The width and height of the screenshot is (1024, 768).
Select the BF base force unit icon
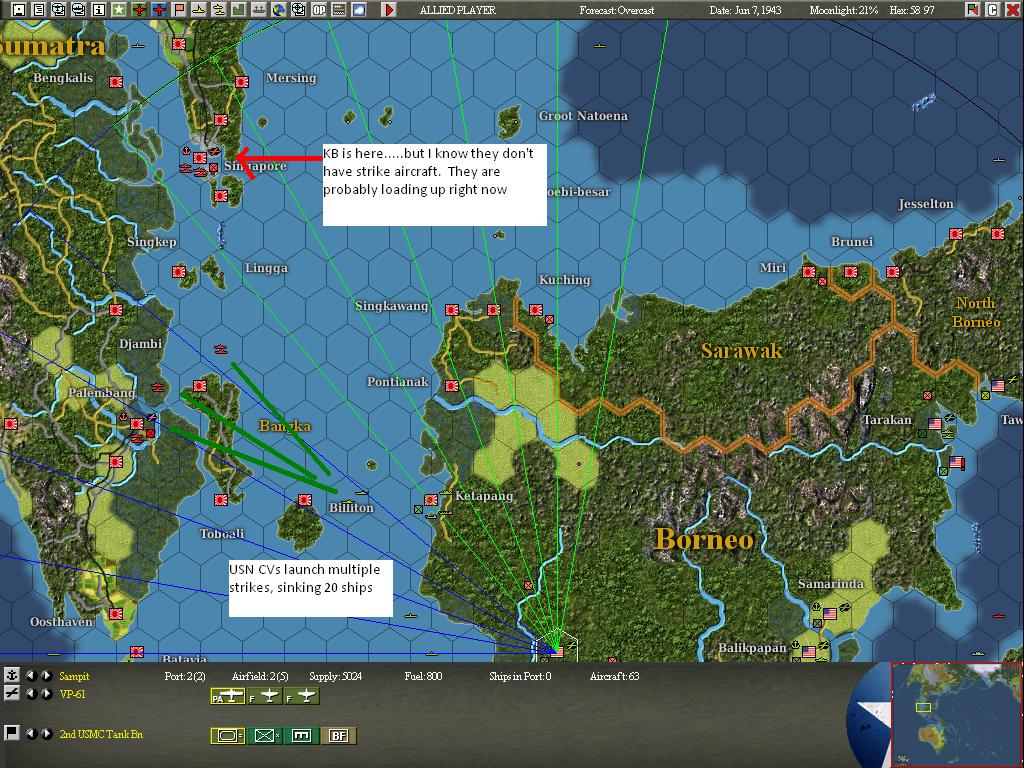click(339, 735)
